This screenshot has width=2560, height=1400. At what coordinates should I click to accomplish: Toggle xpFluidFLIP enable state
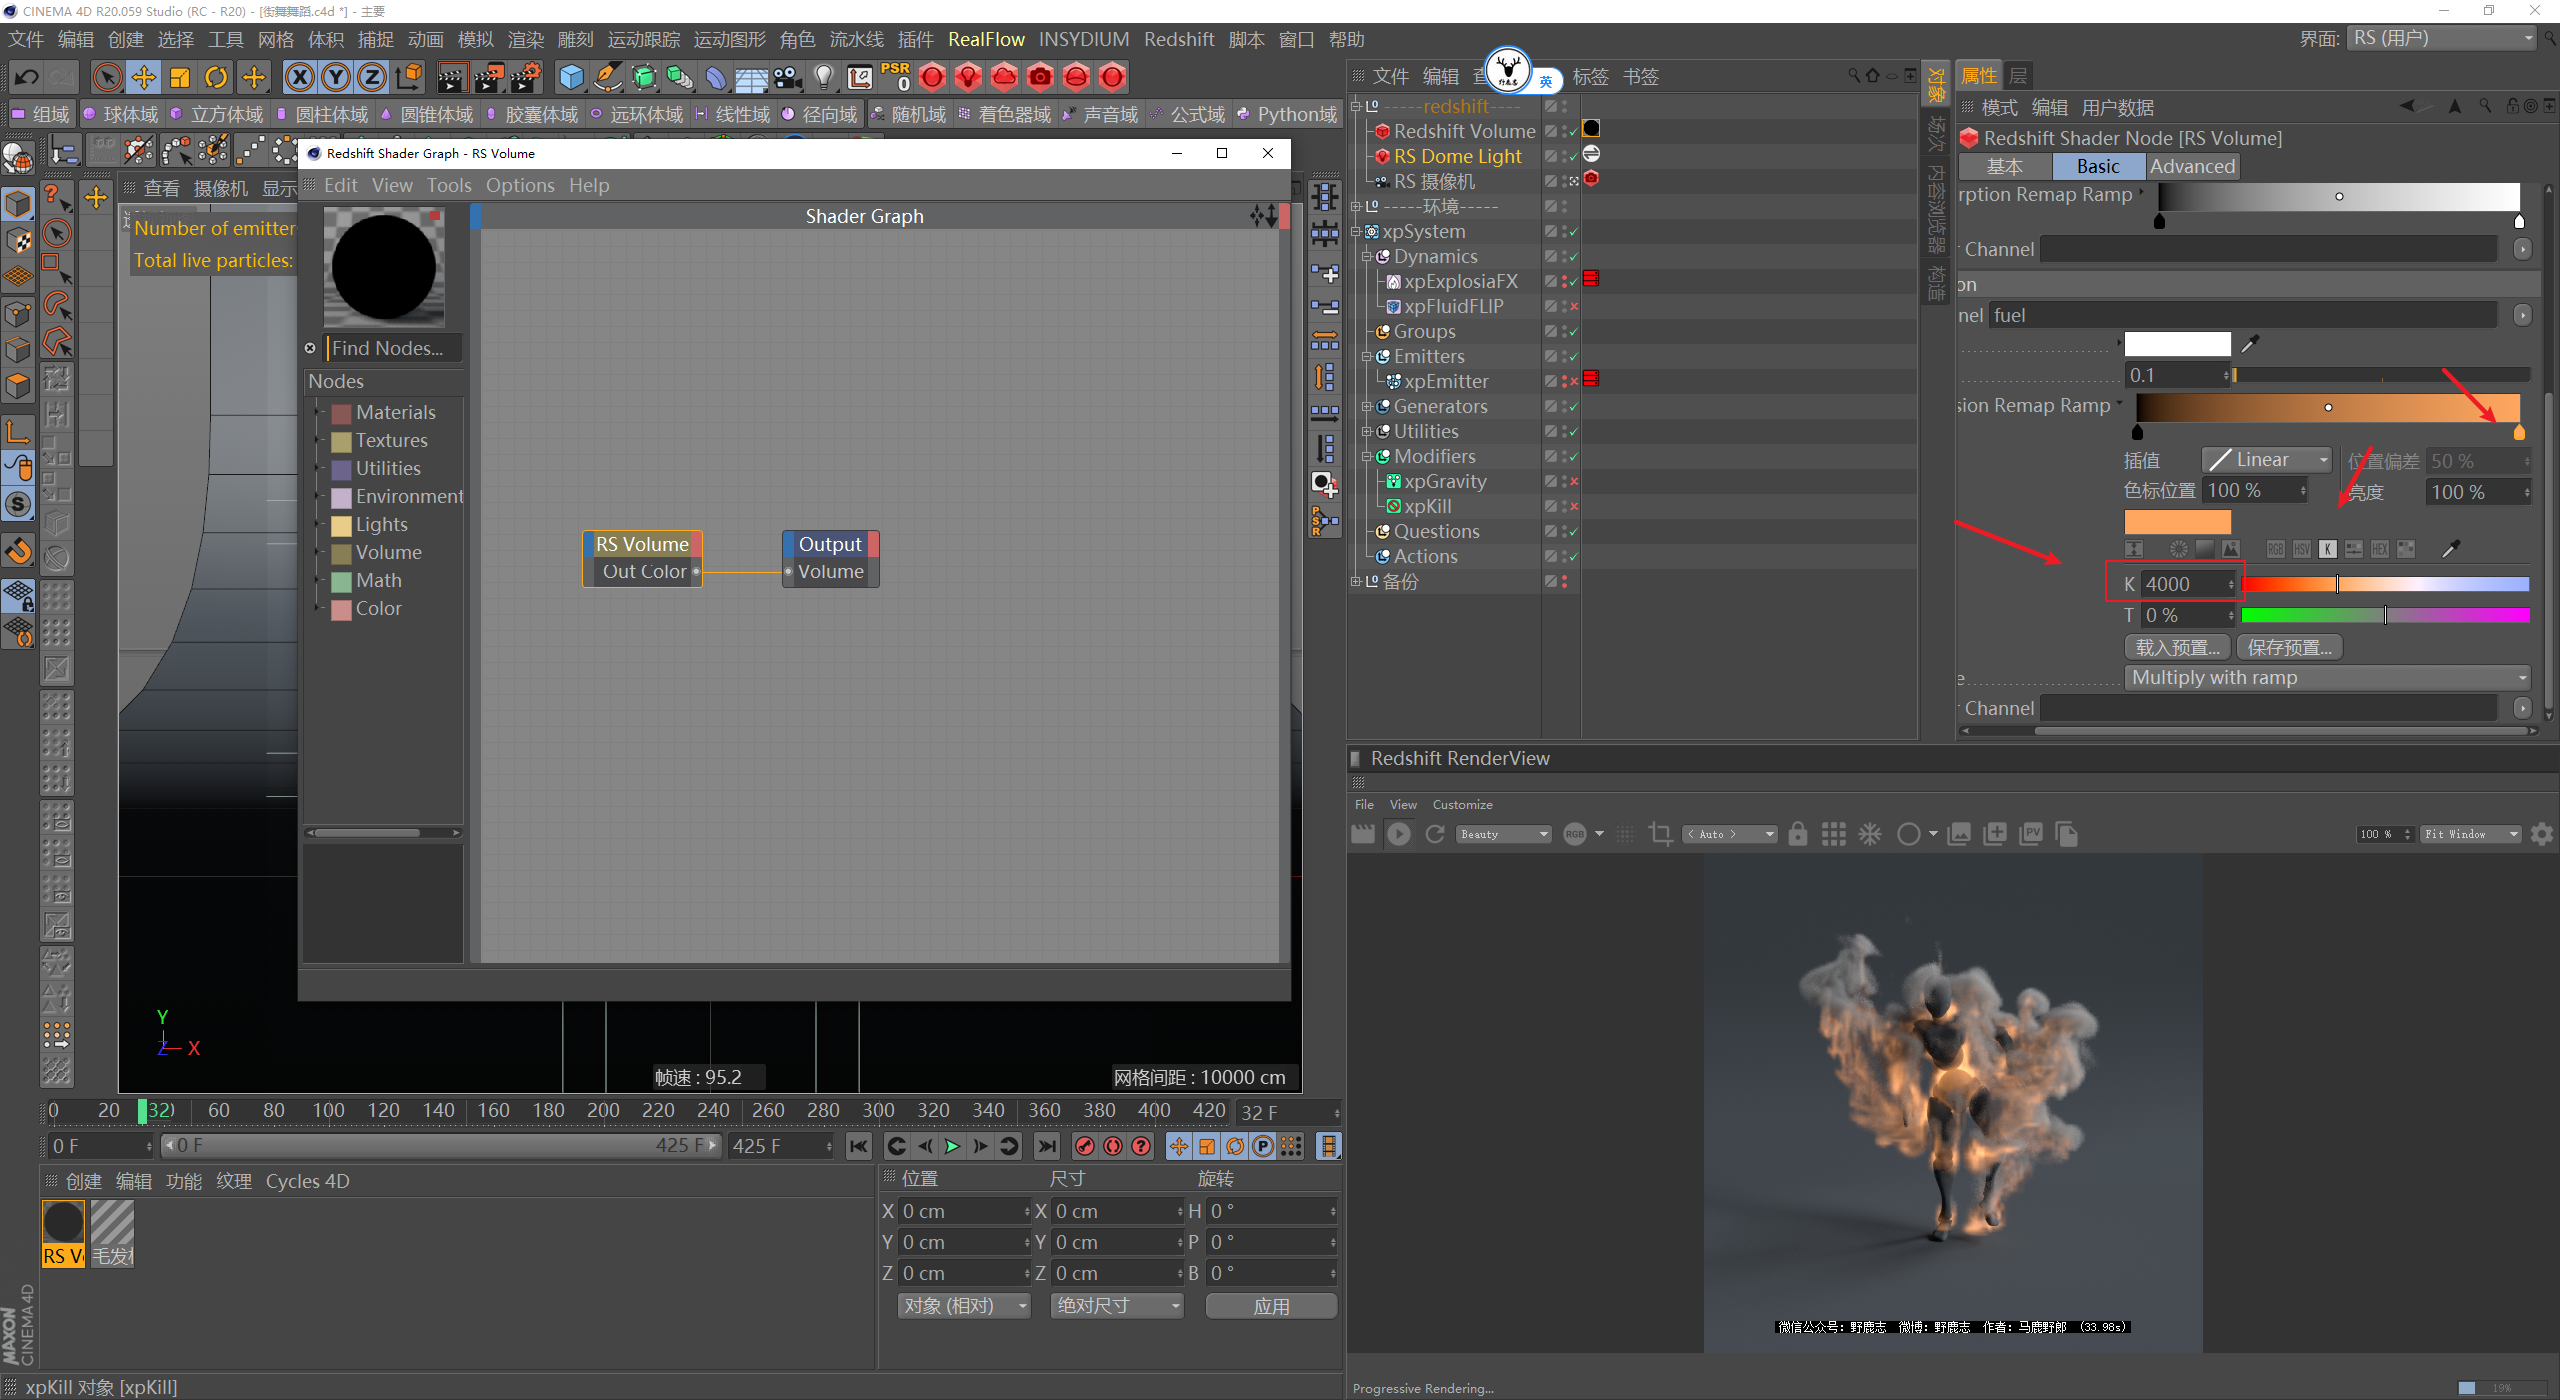[1573, 306]
